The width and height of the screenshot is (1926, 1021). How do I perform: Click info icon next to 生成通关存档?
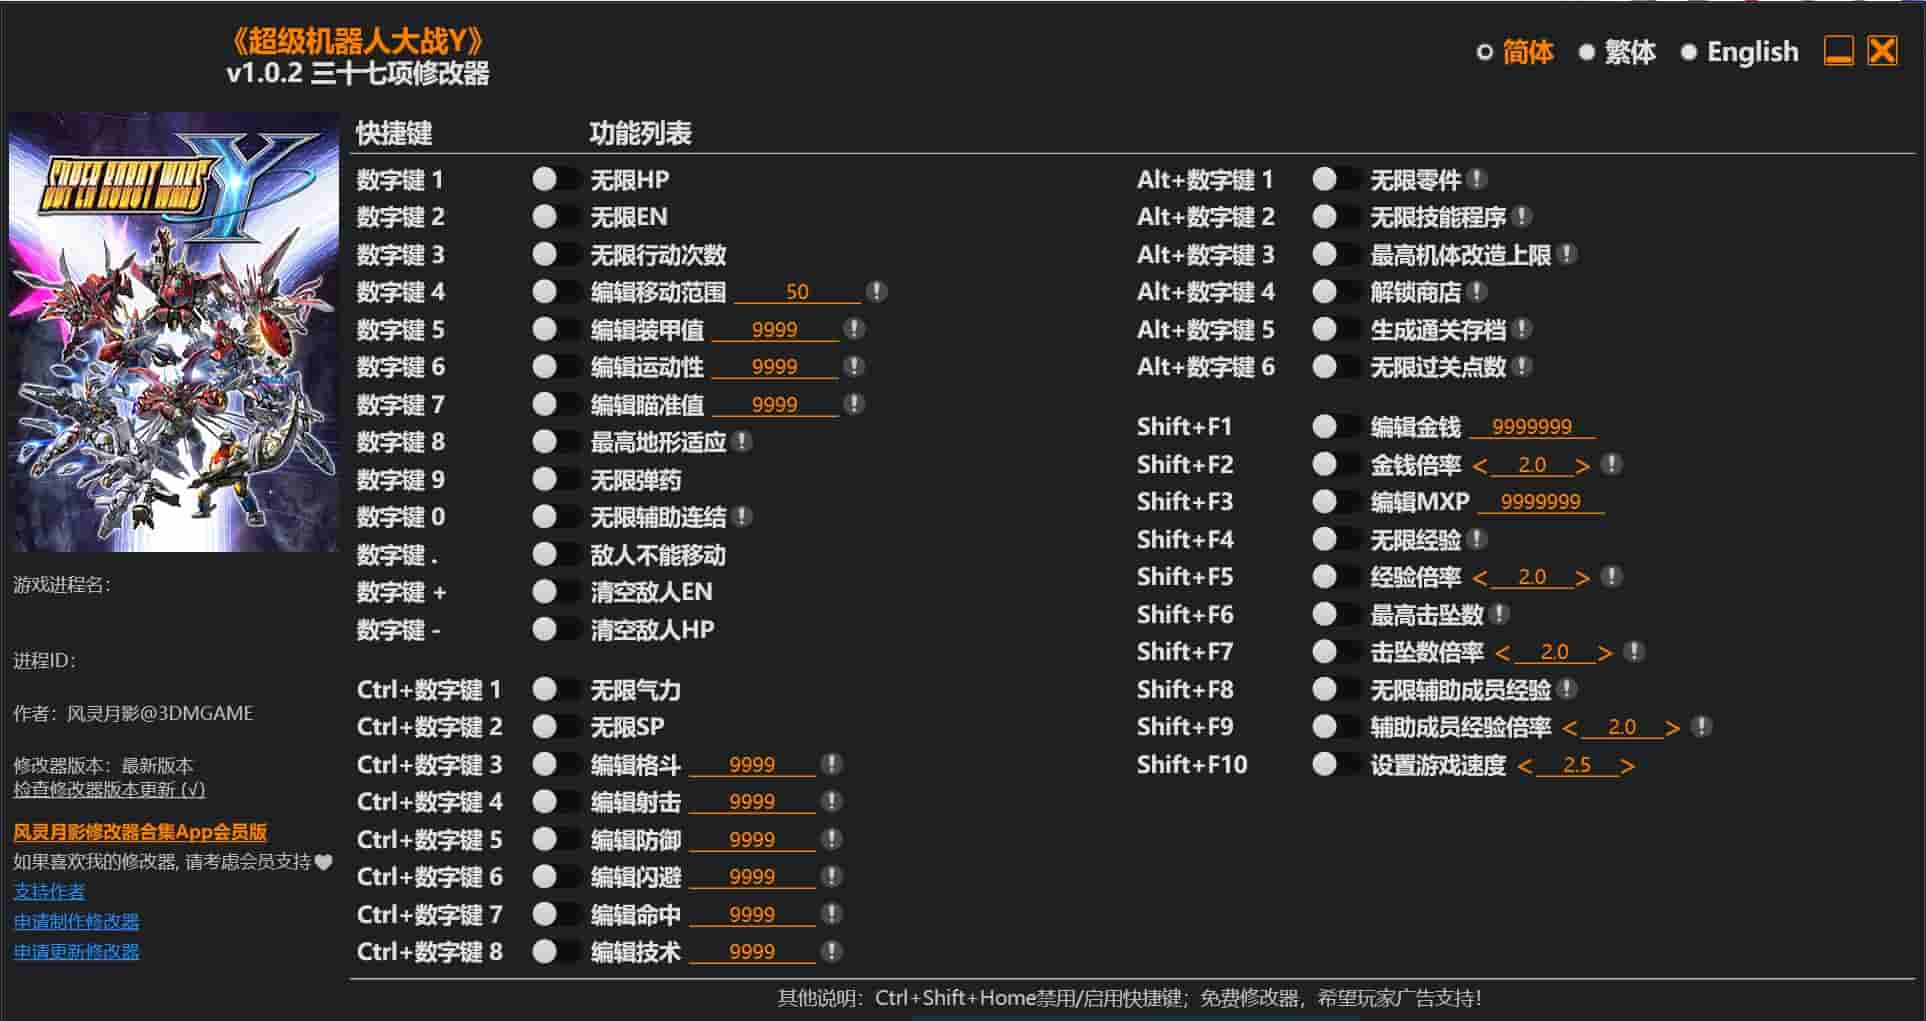tap(1522, 330)
